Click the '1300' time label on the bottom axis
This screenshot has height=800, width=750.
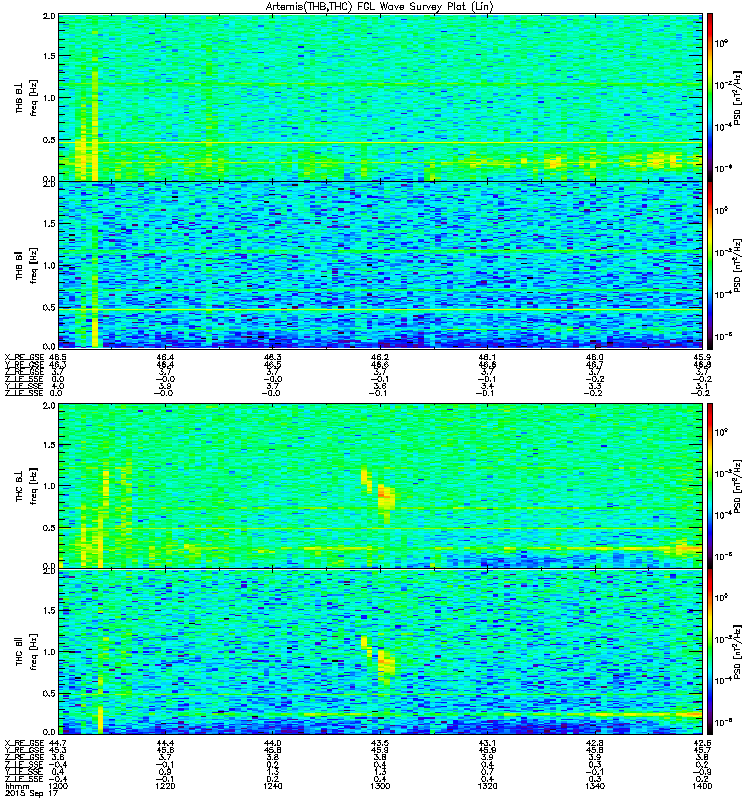381,786
